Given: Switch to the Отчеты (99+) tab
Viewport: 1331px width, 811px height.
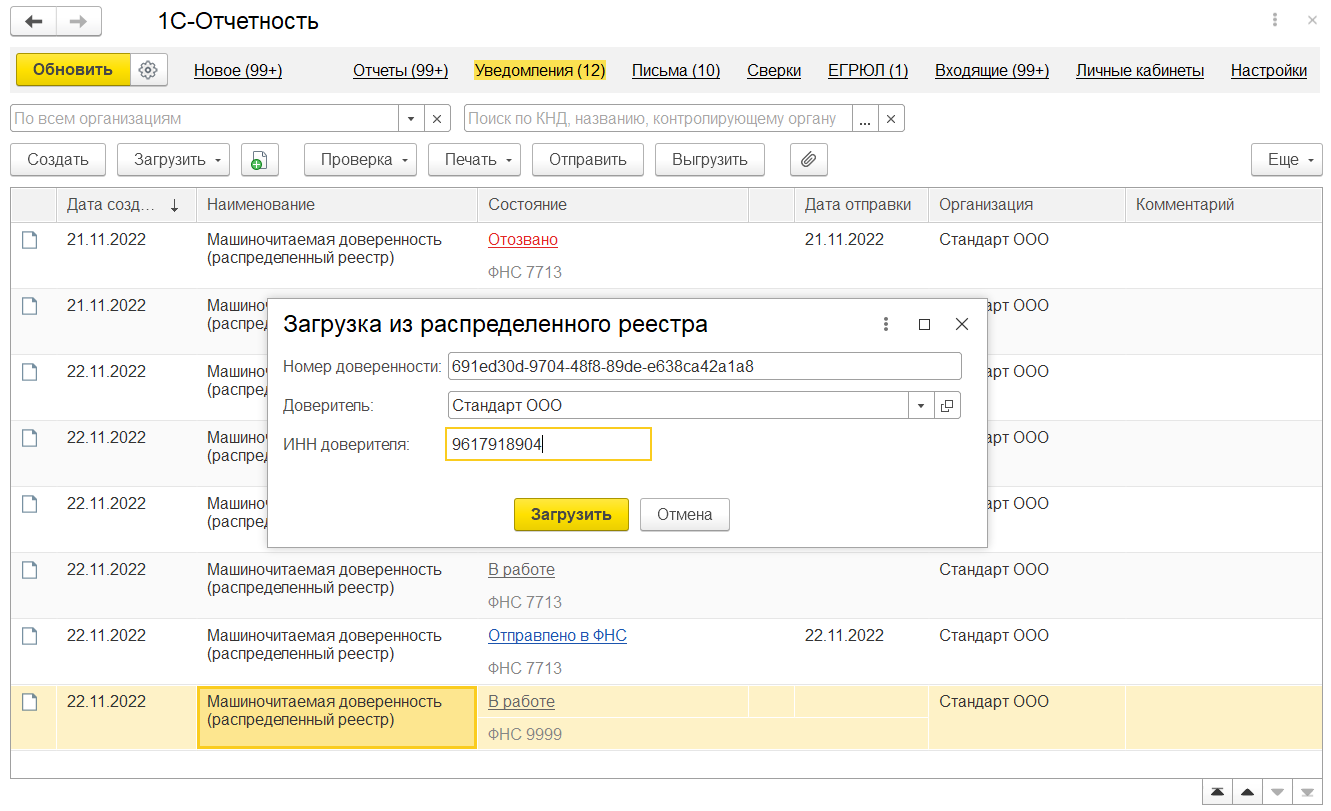Looking at the screenshot, I should click(400, 71).
